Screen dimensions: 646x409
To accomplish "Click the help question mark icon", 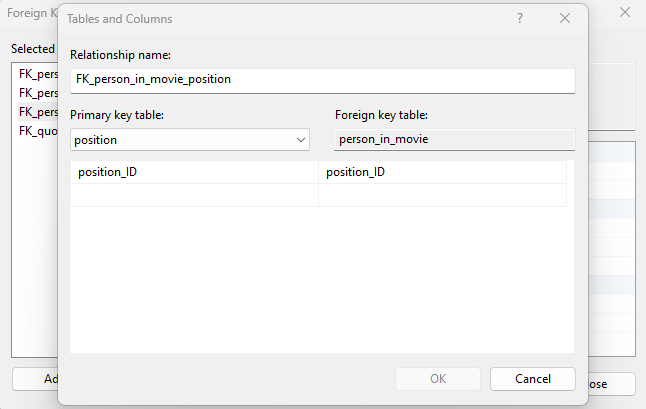I will tap(520, 19).
